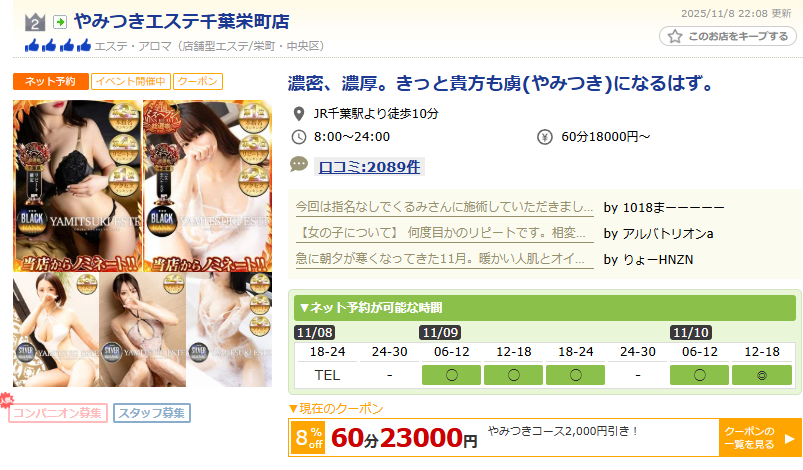Click the yen price icon
The height and width of the screenshot is (470, 803).
(x=544, y=137)
